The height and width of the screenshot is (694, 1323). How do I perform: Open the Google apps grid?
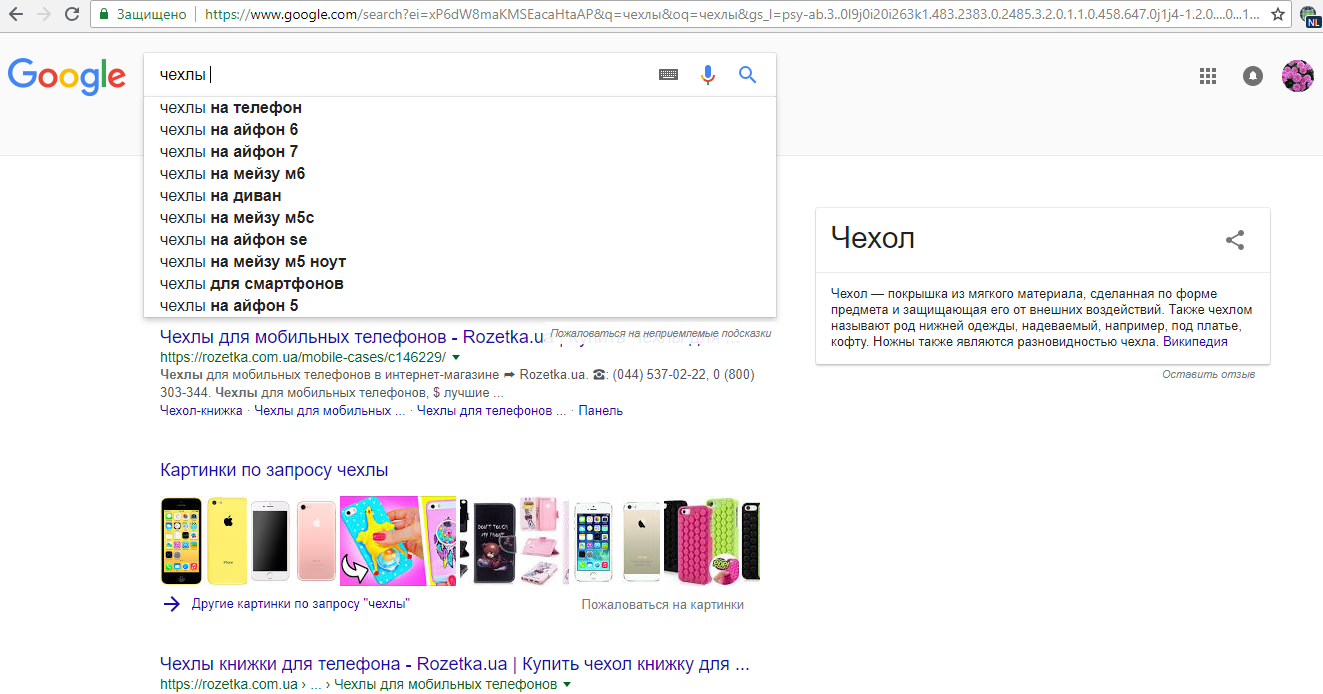tap(1208, 76)
